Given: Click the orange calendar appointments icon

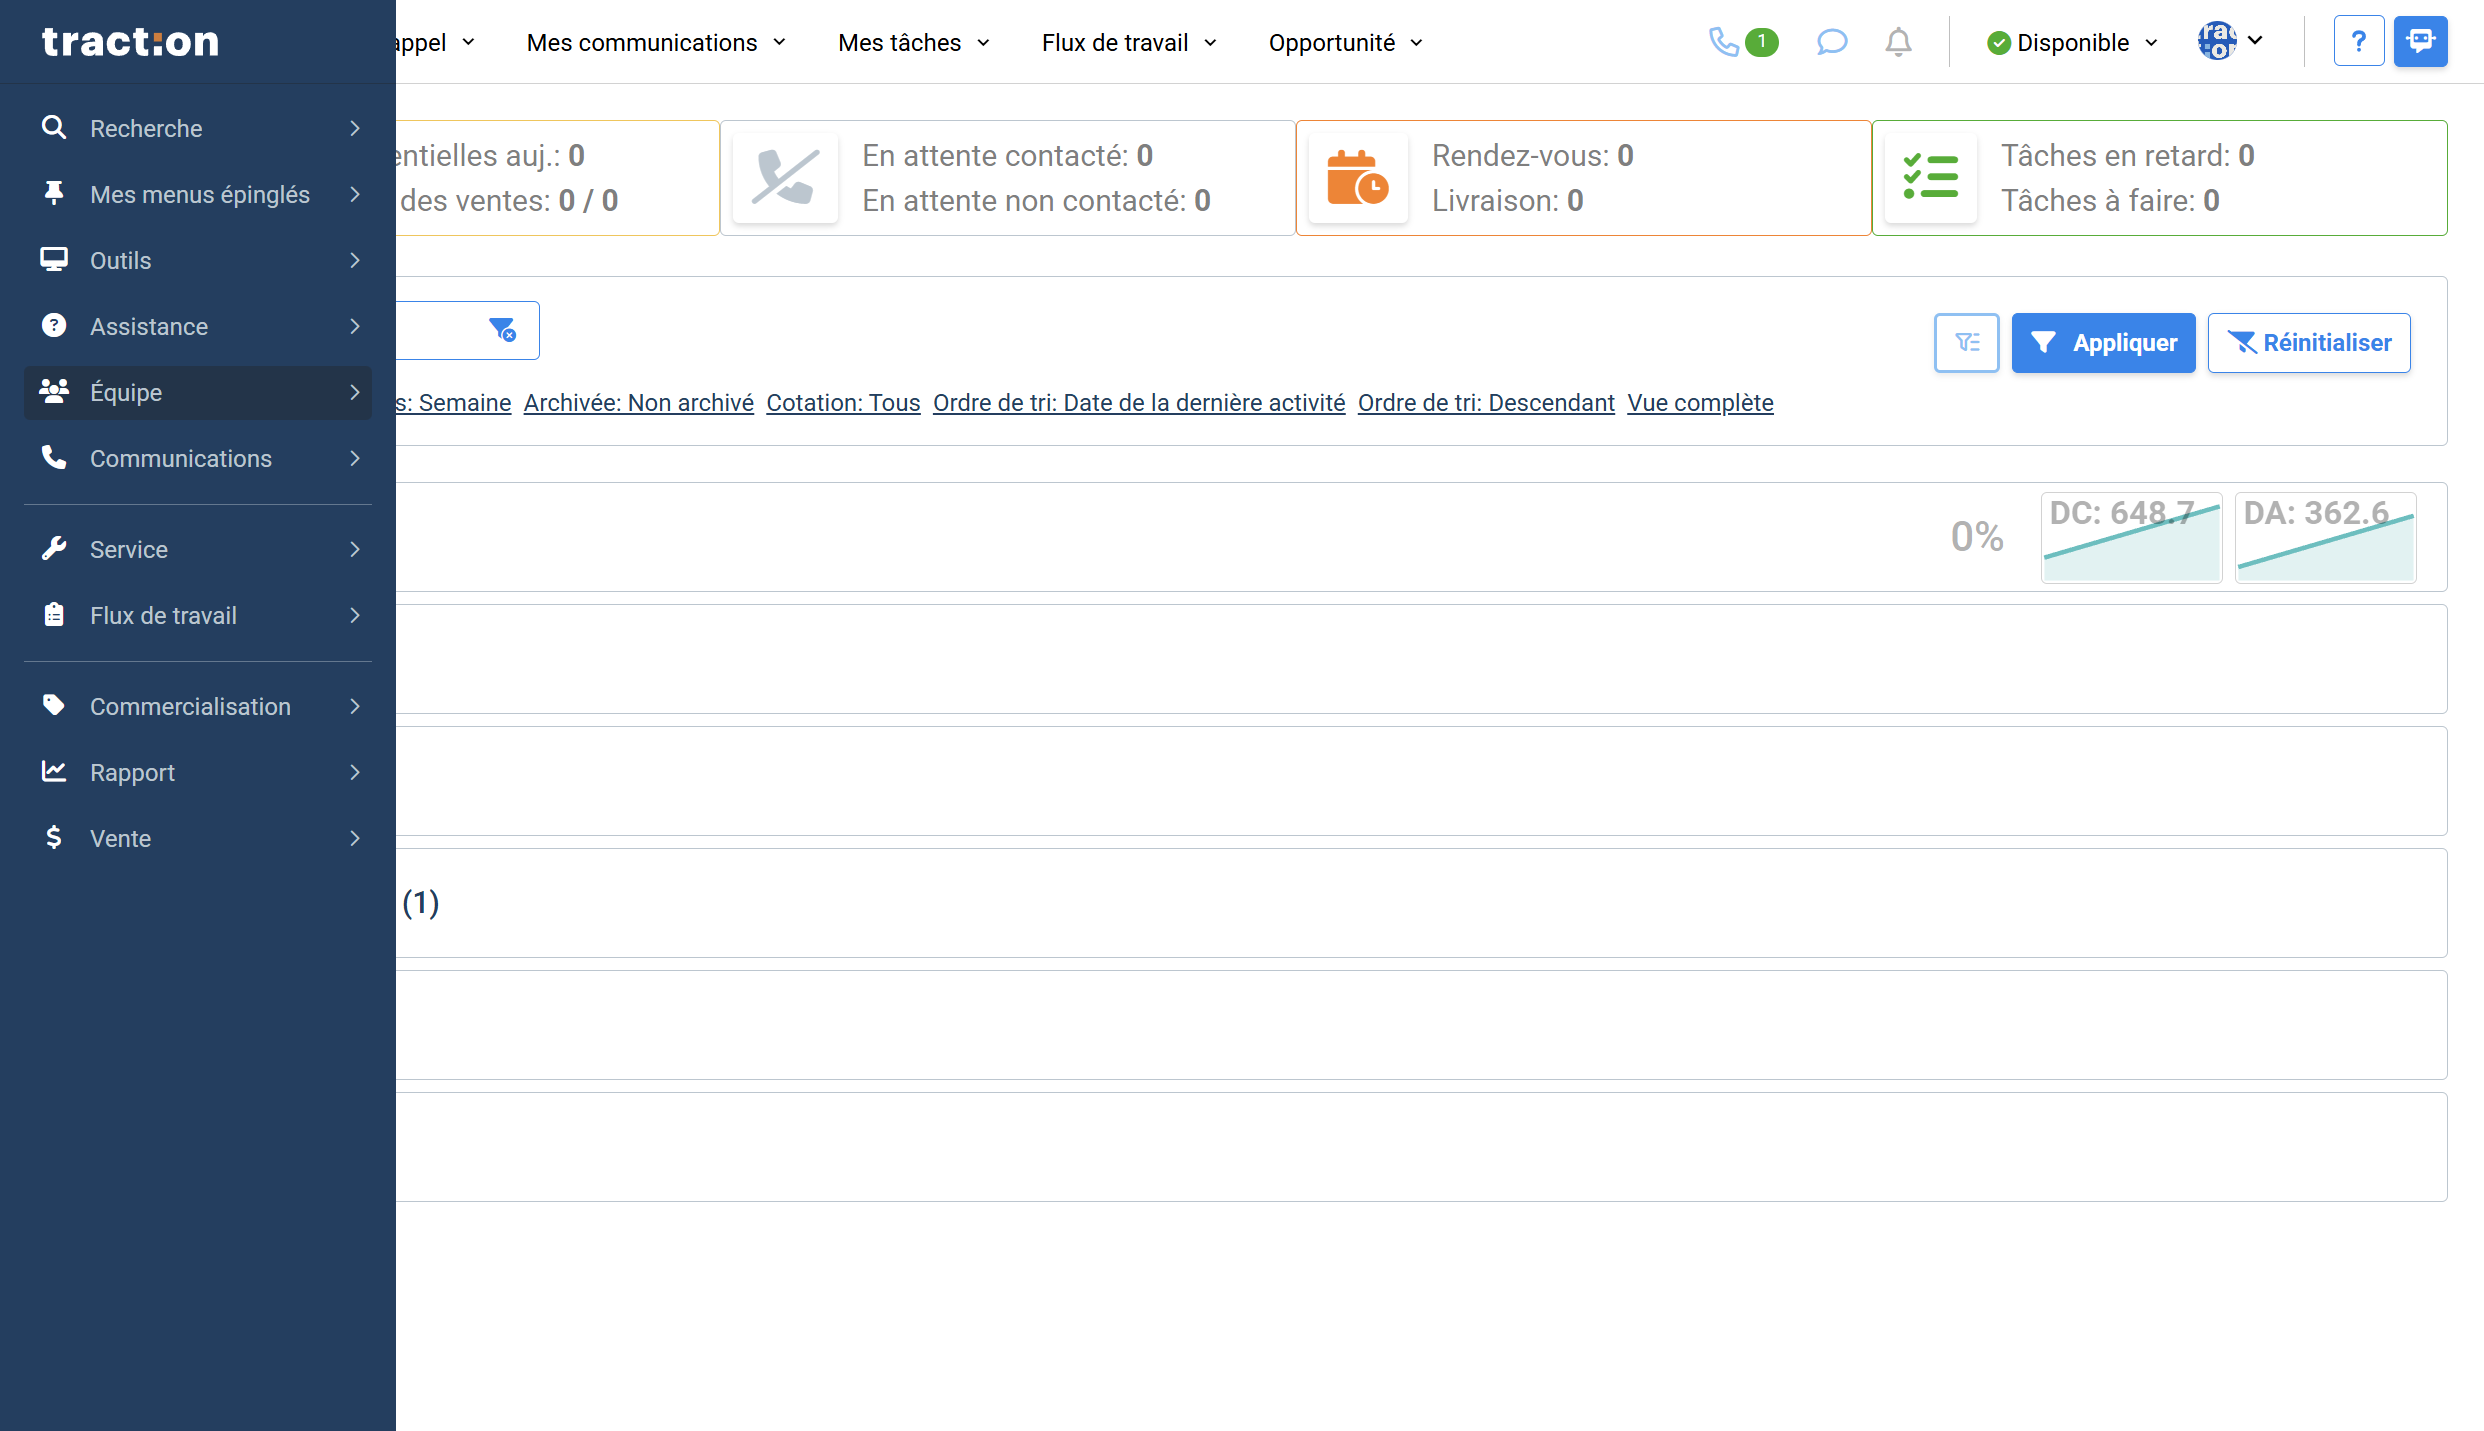Looking at the screenshot, I should 1357,178.
